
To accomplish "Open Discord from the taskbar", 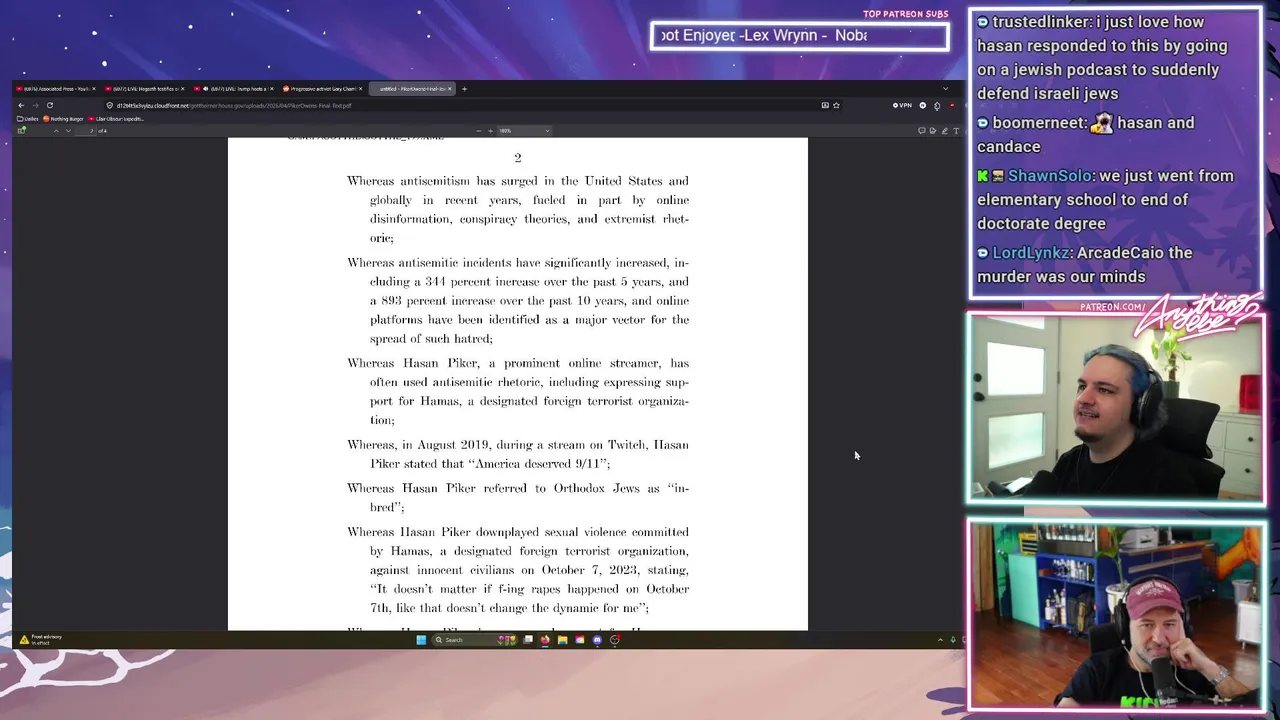I will pos(597,640).
